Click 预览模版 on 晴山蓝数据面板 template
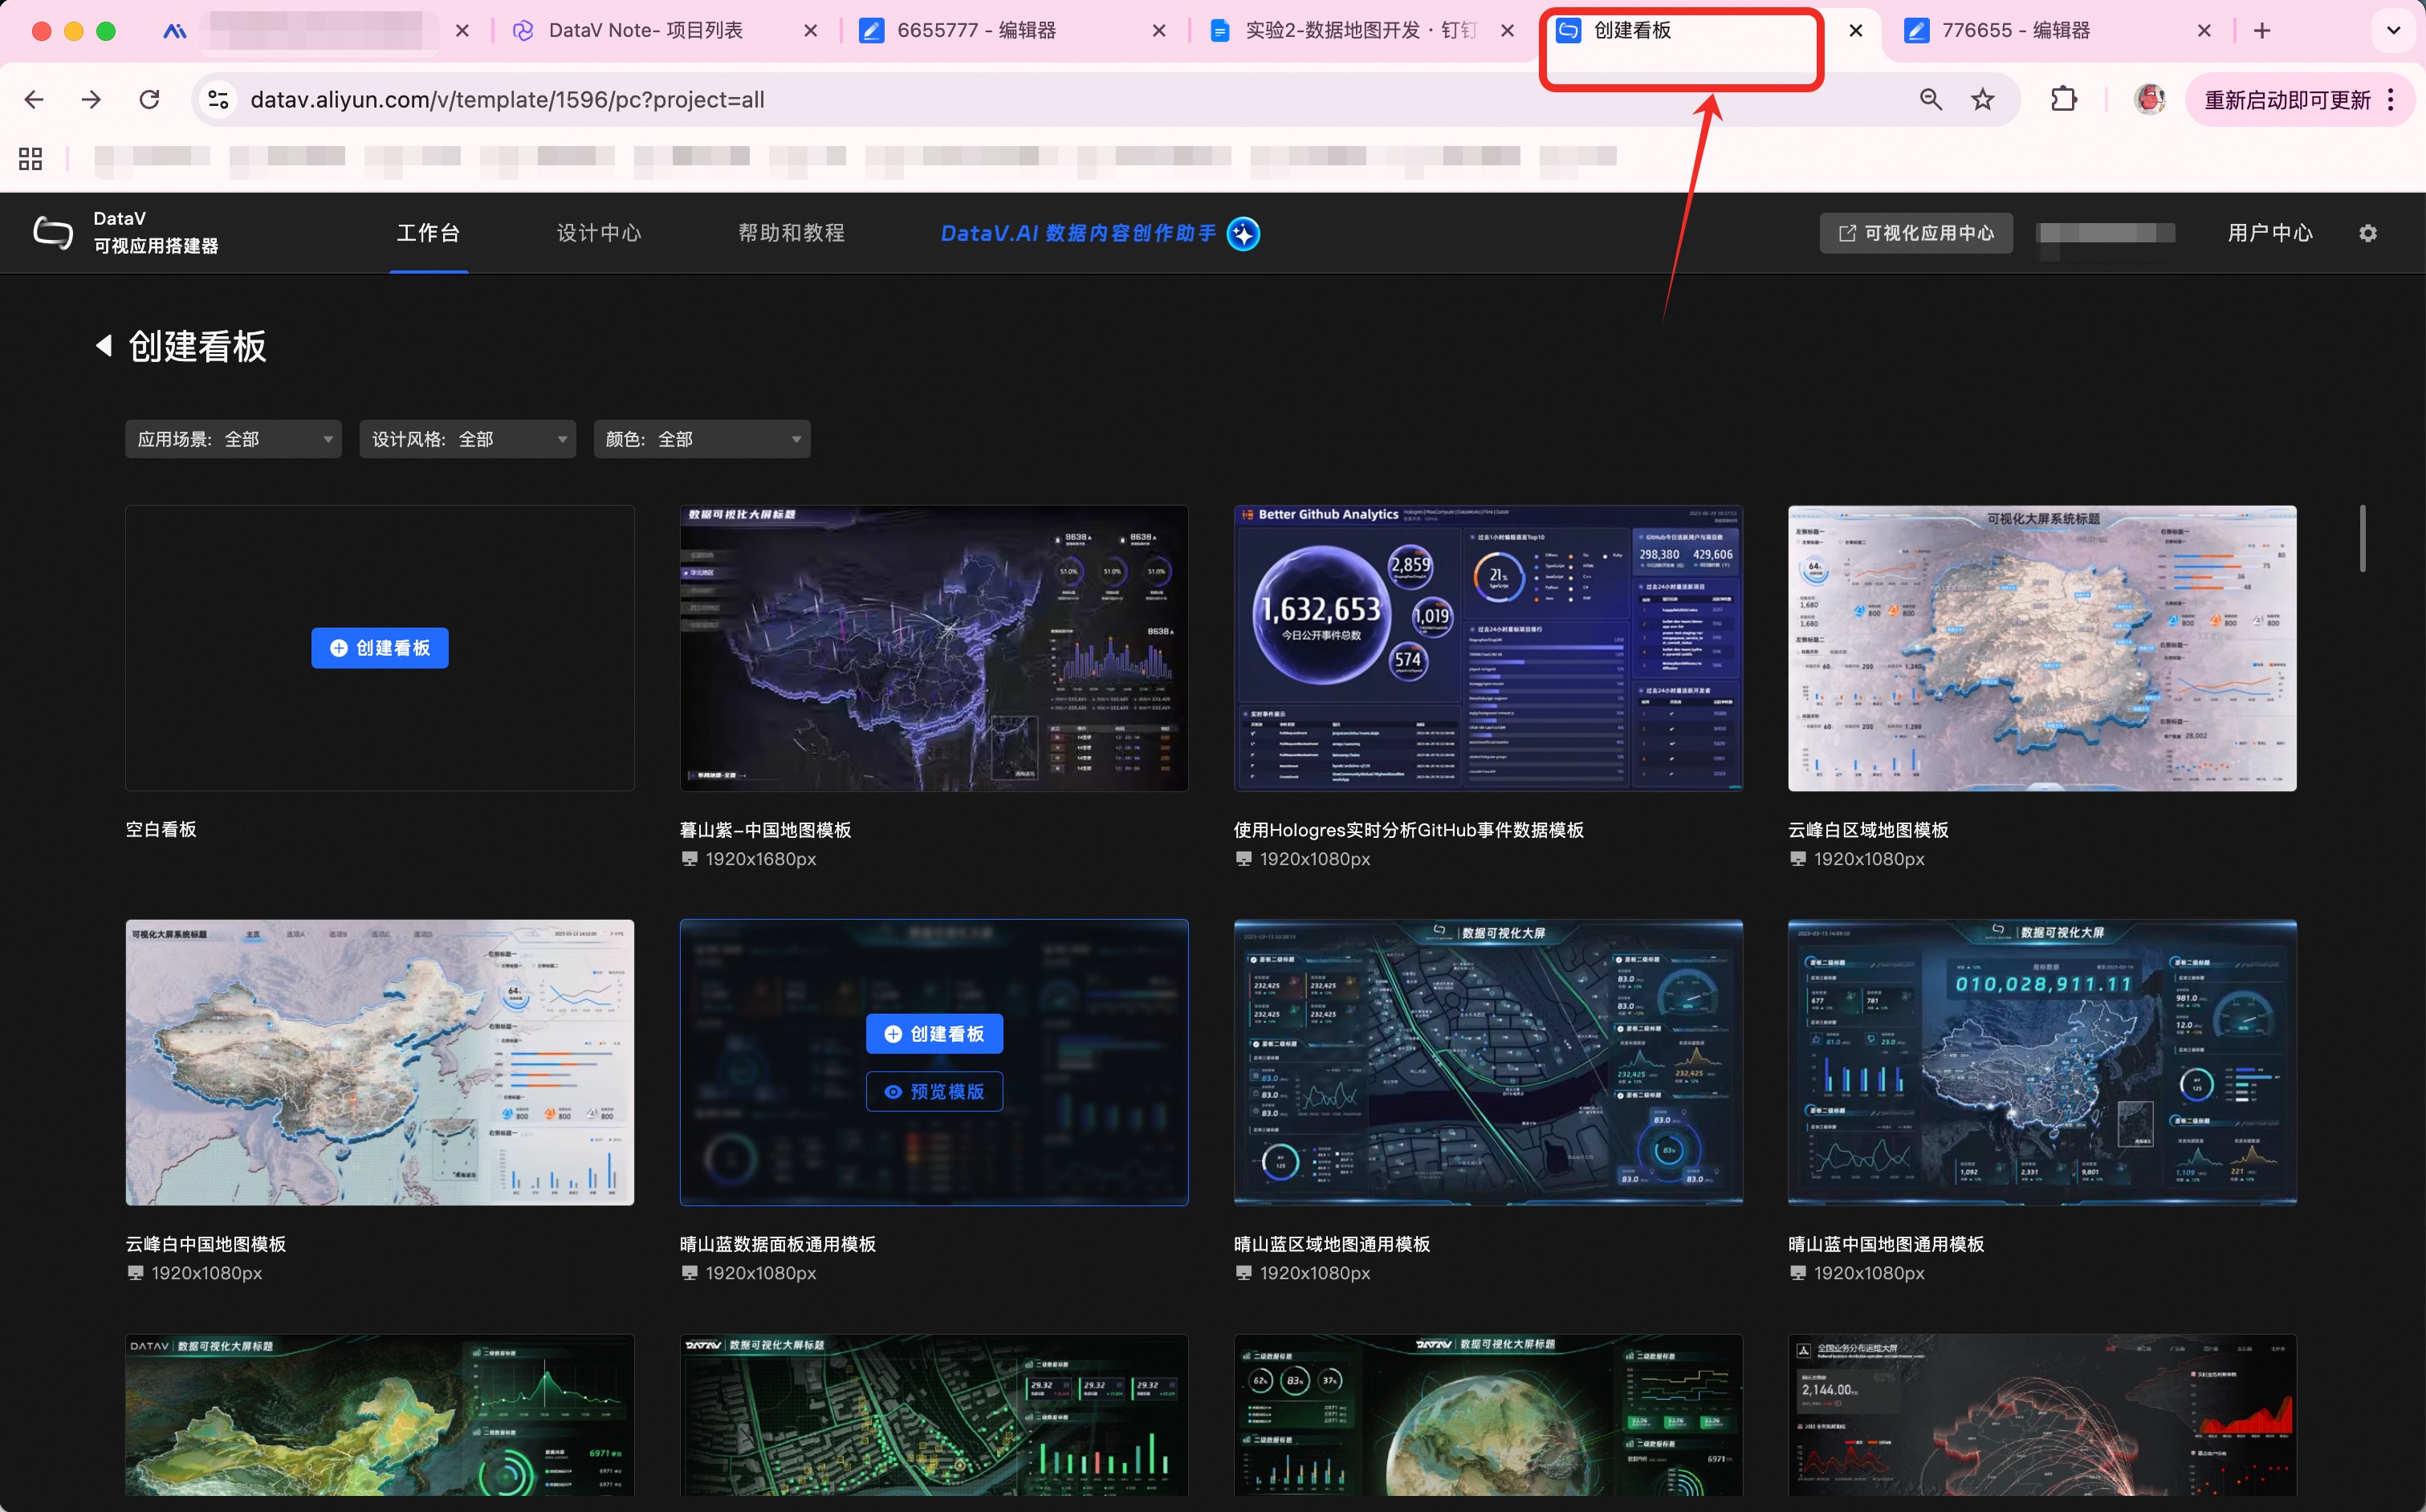The image size is (2426, 1512). pos(934,1091)
